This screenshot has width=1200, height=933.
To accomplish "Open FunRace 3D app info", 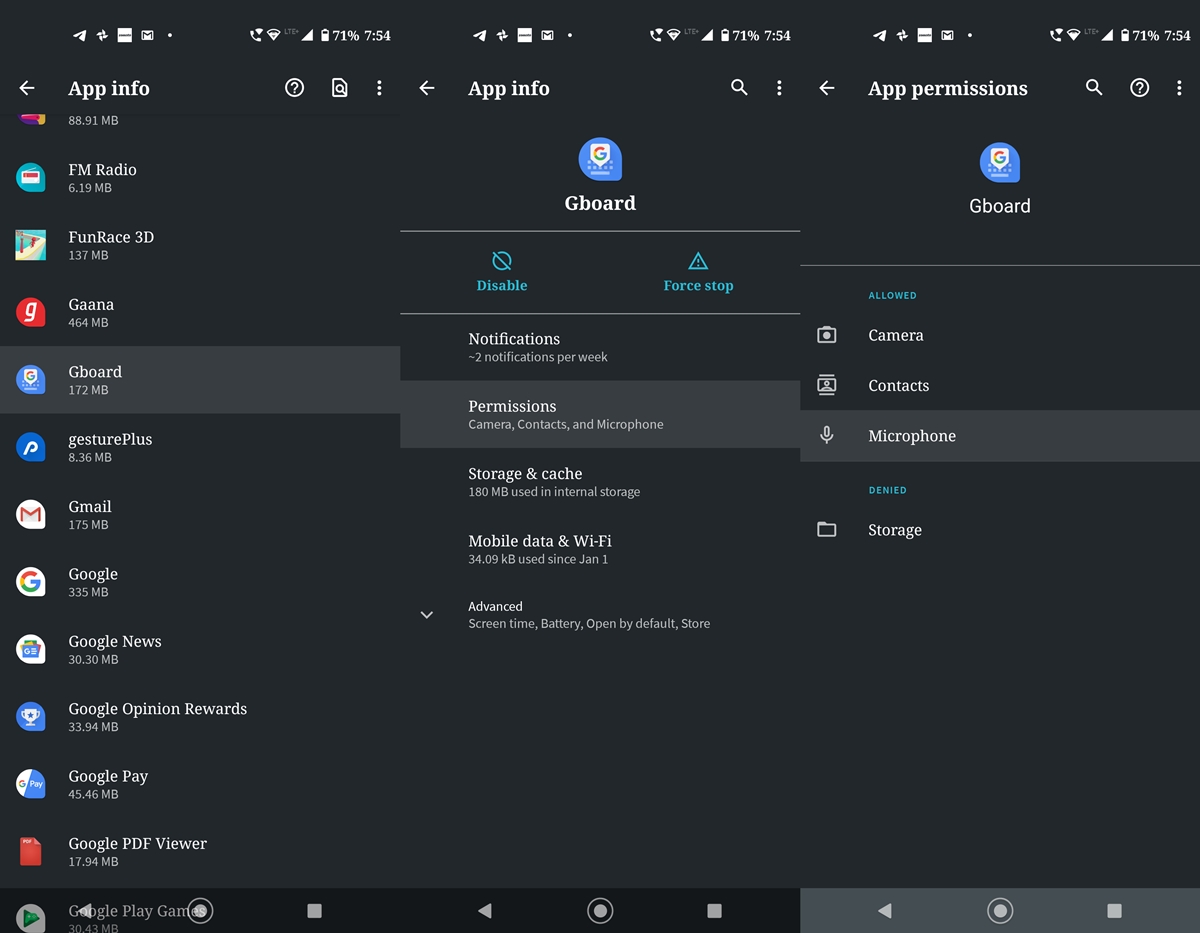I will click(200, 245).
